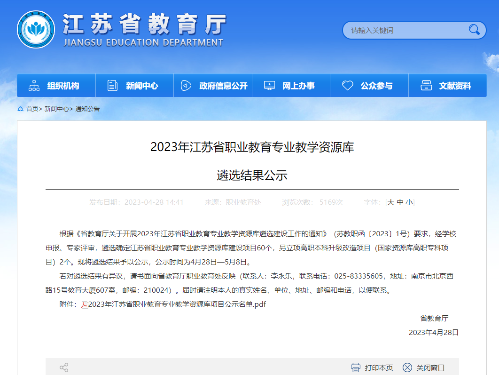This screenshot has height=375, width=500.
Task: Open the 新闻中心 menu
Action: [134, 86]
